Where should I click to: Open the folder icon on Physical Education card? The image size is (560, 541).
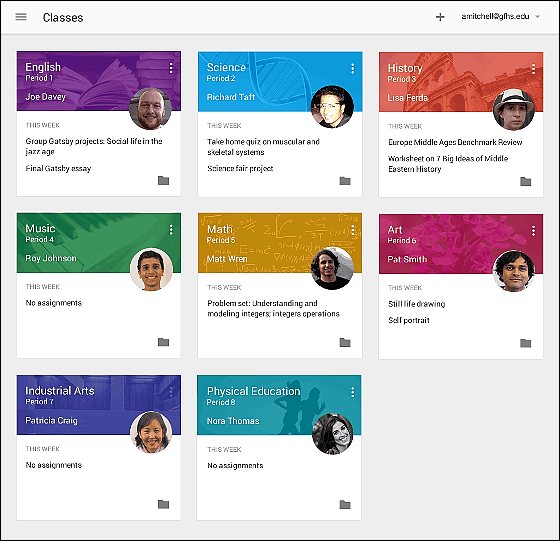[x=345, y=504]
